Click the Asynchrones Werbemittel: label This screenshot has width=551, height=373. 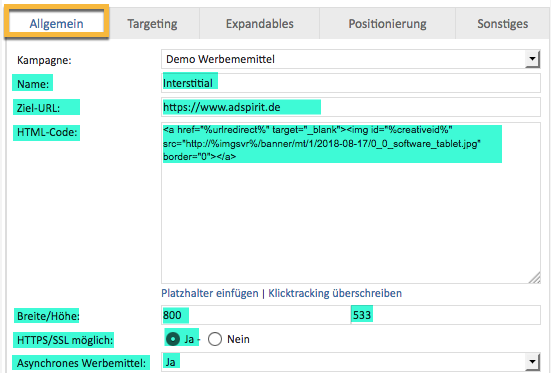coord(81,363)
